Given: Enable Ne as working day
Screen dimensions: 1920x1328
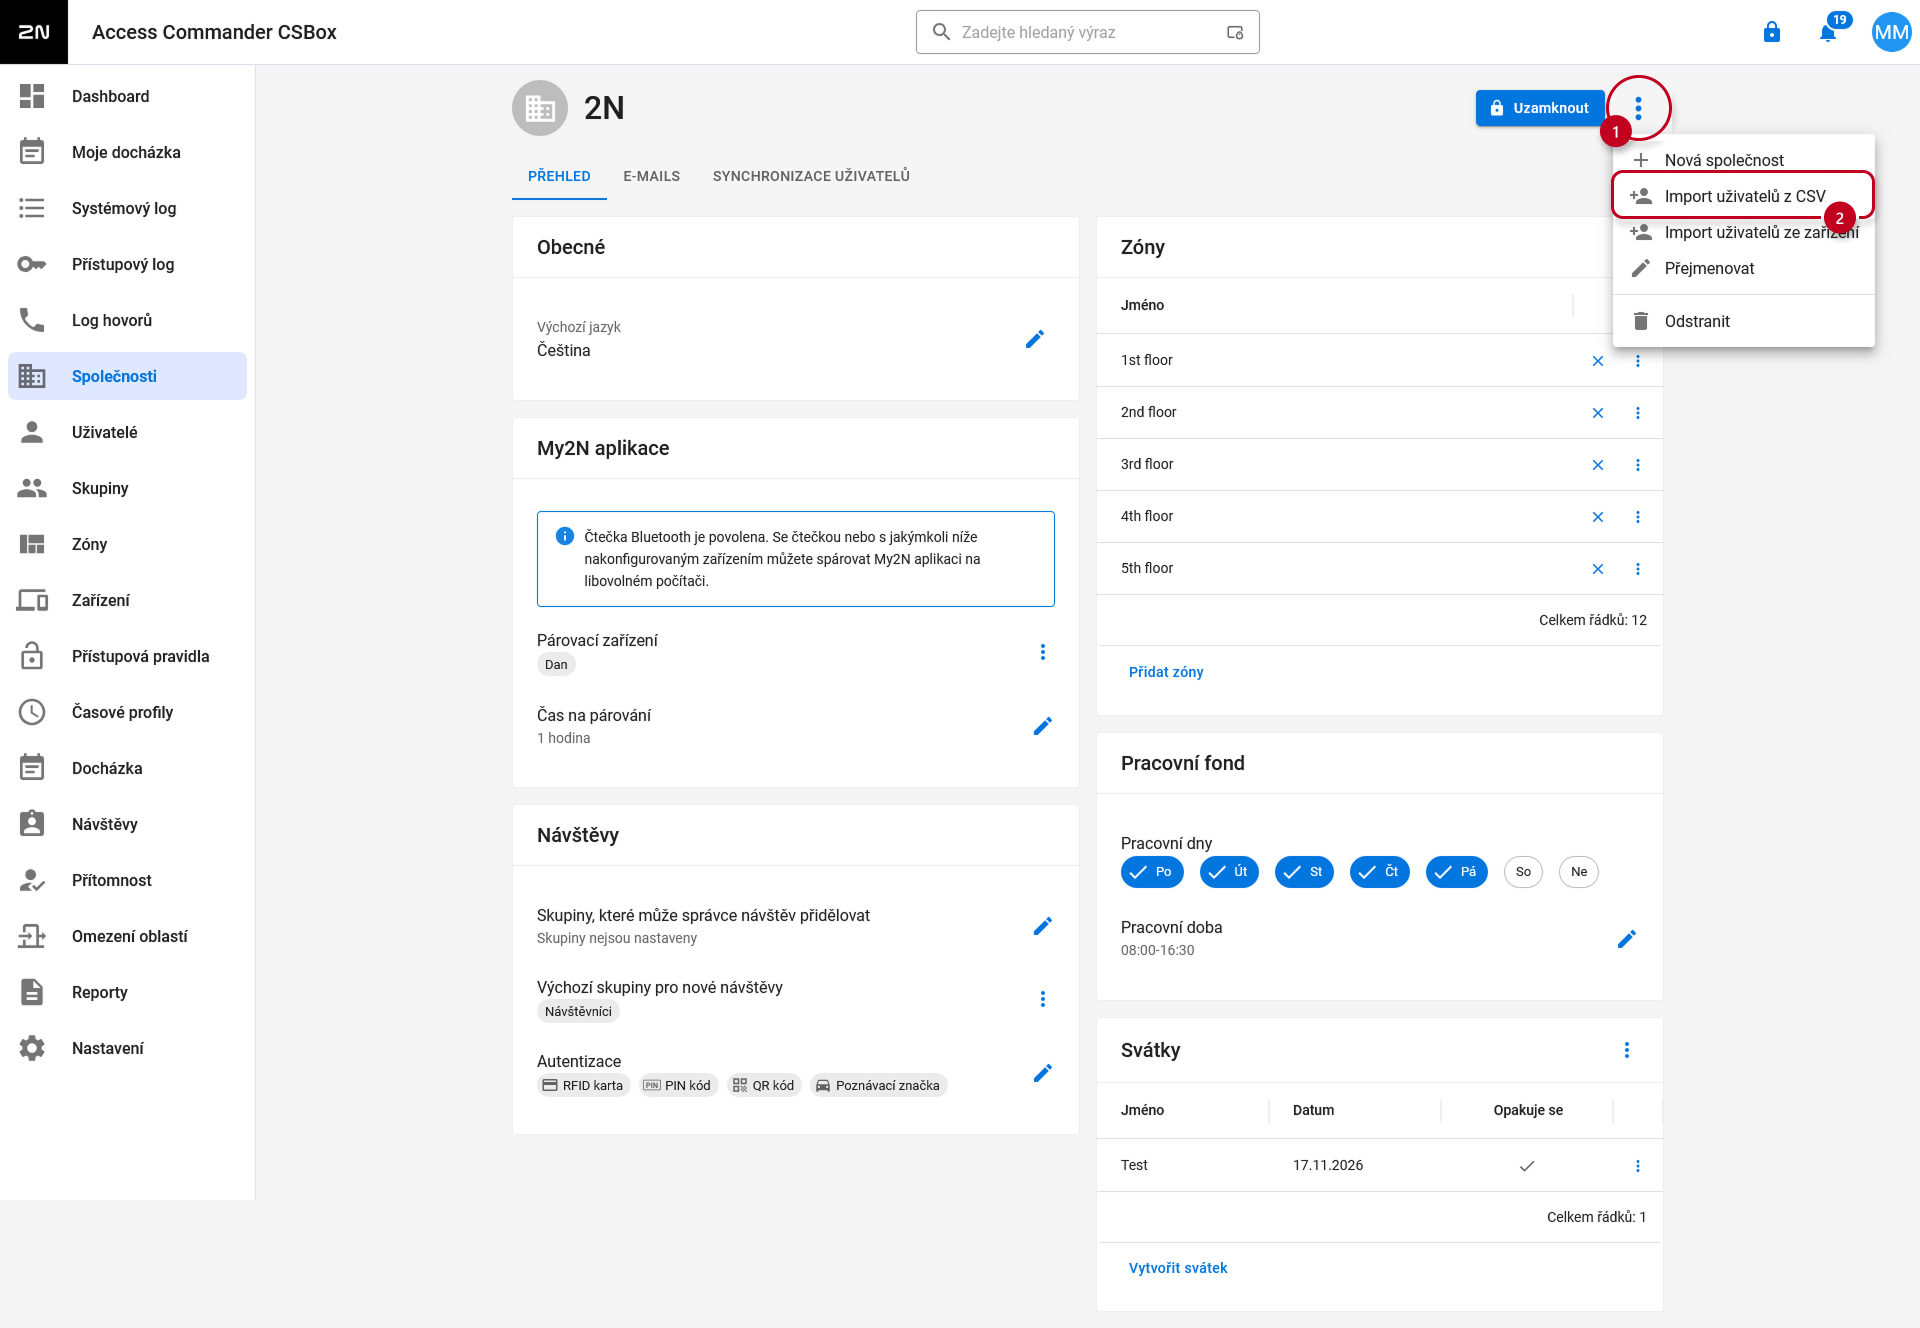Looking at the screenshot, I should pos(1579,872).
